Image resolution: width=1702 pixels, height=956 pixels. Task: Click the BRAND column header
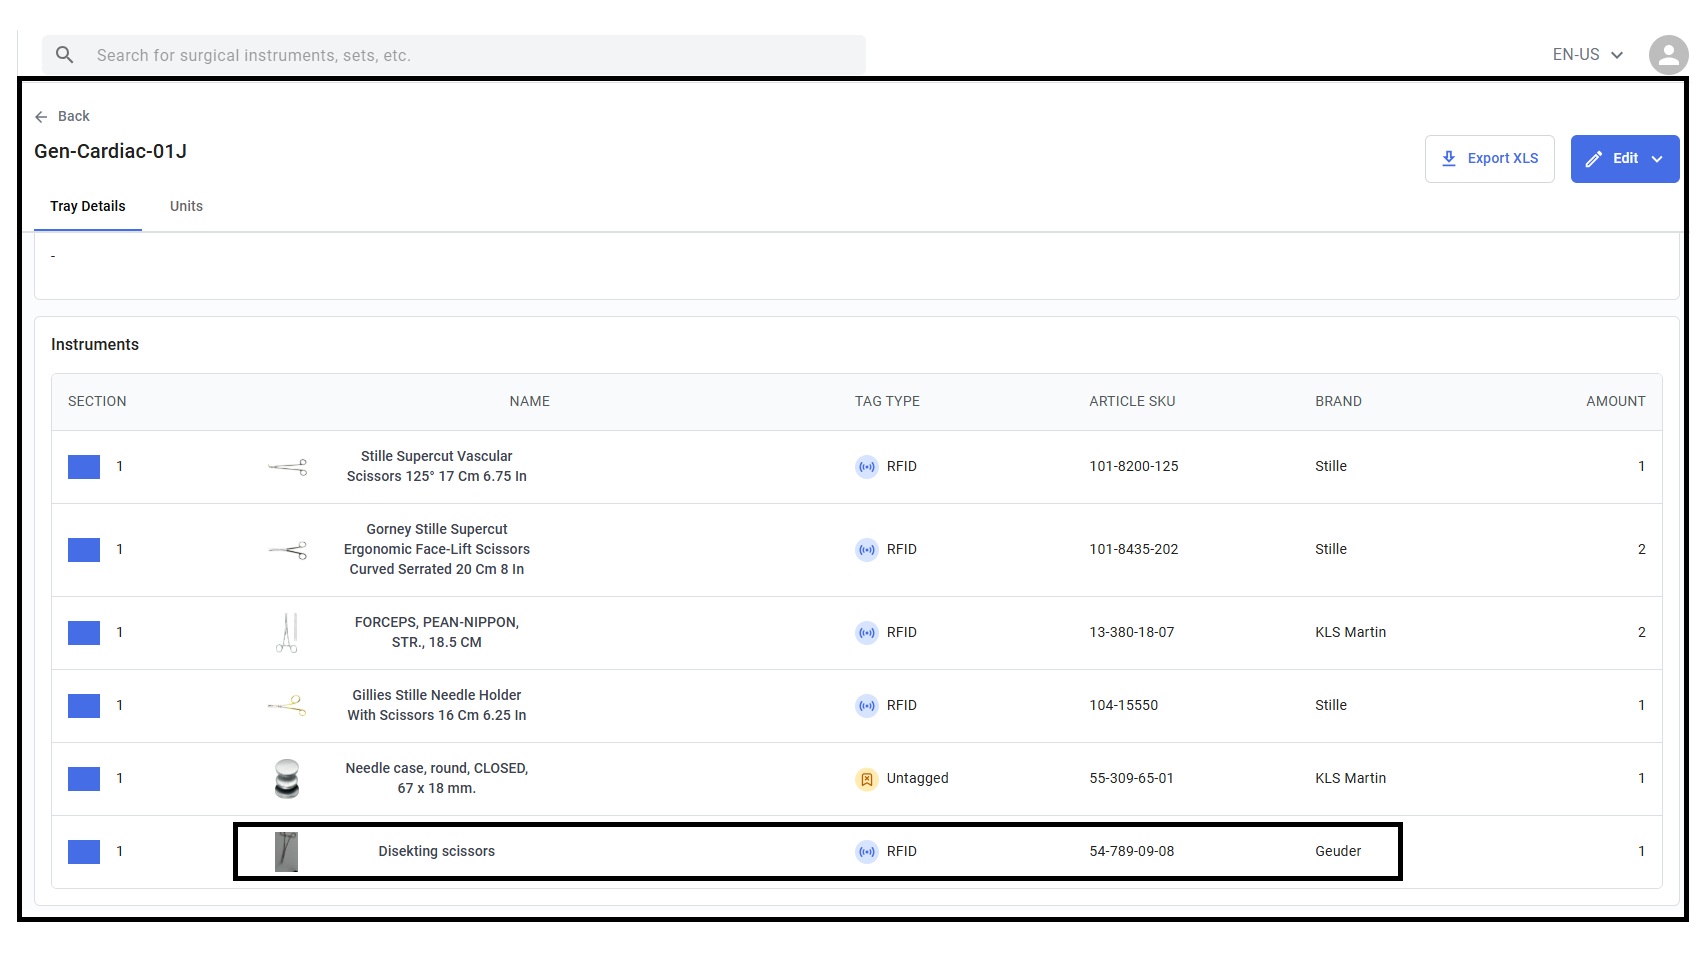pyautogui.click(x=1338, y=401)
